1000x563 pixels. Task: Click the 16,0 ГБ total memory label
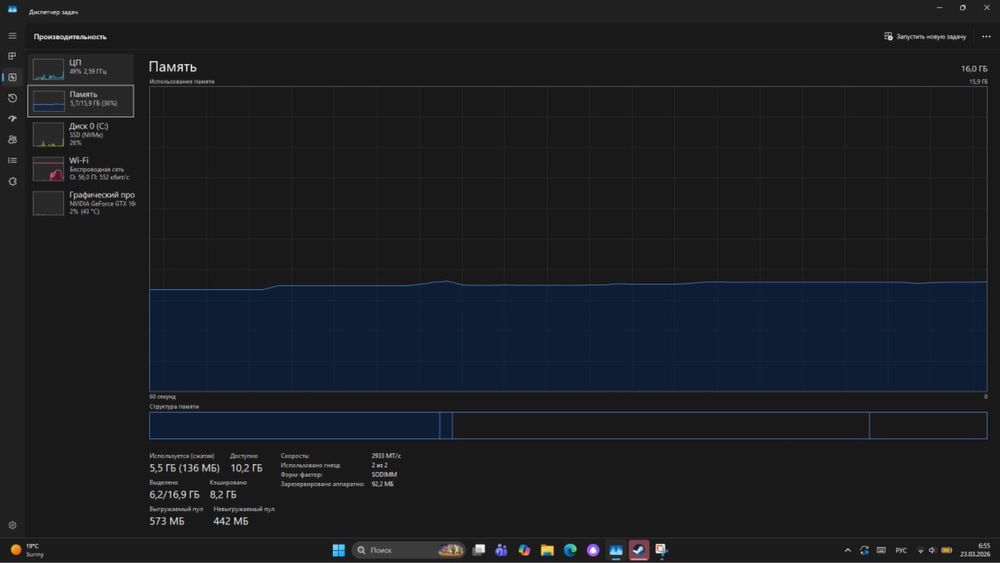974,69
